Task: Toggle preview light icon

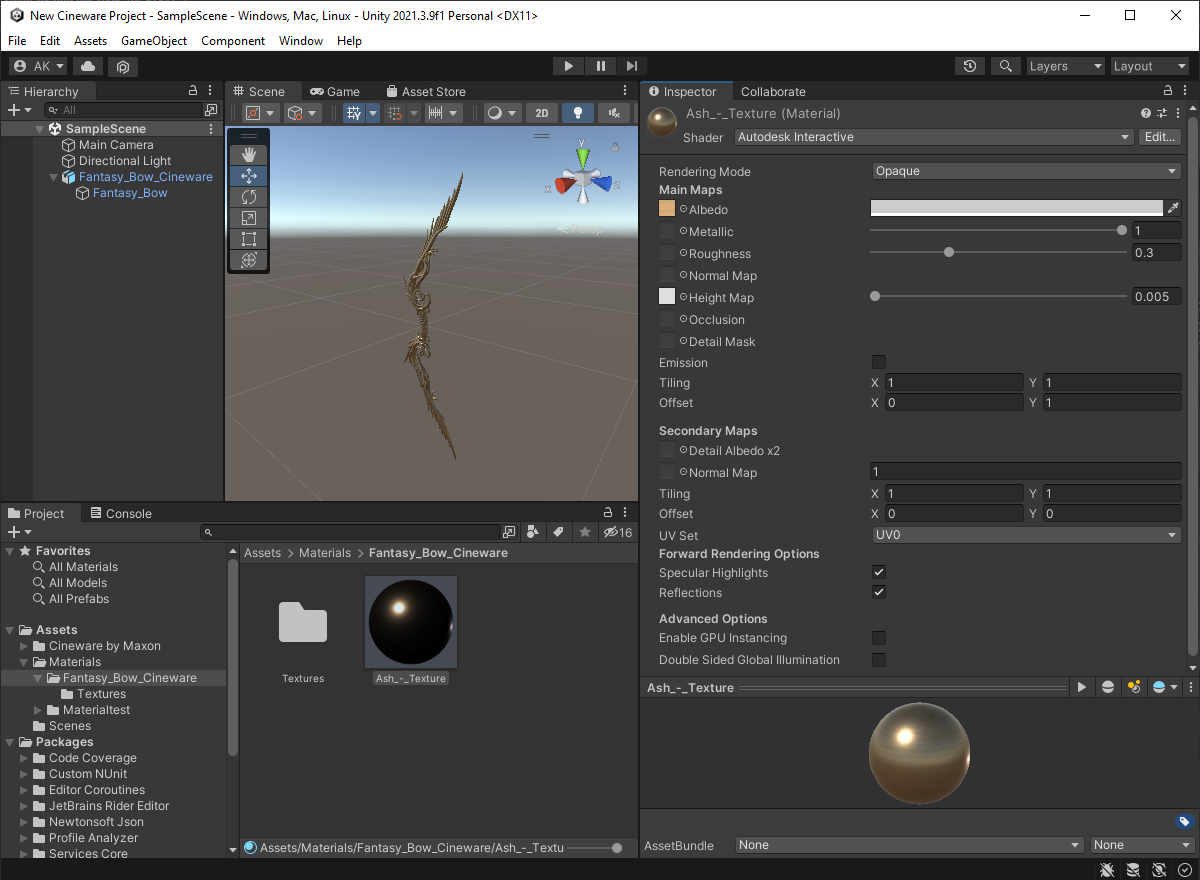Action: 1134,687
